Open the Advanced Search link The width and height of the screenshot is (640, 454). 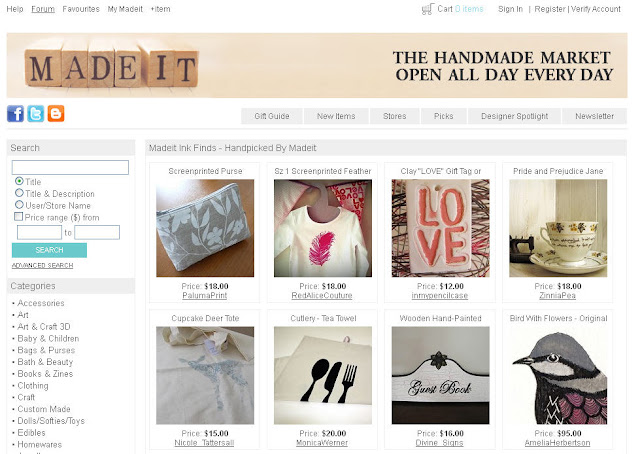click(x=42, y=265)
